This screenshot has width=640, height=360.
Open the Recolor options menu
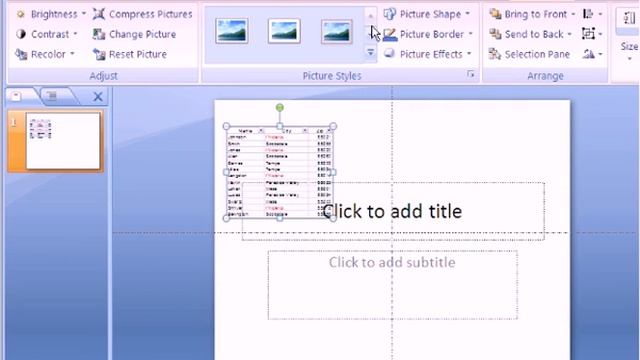coord(44,54)
